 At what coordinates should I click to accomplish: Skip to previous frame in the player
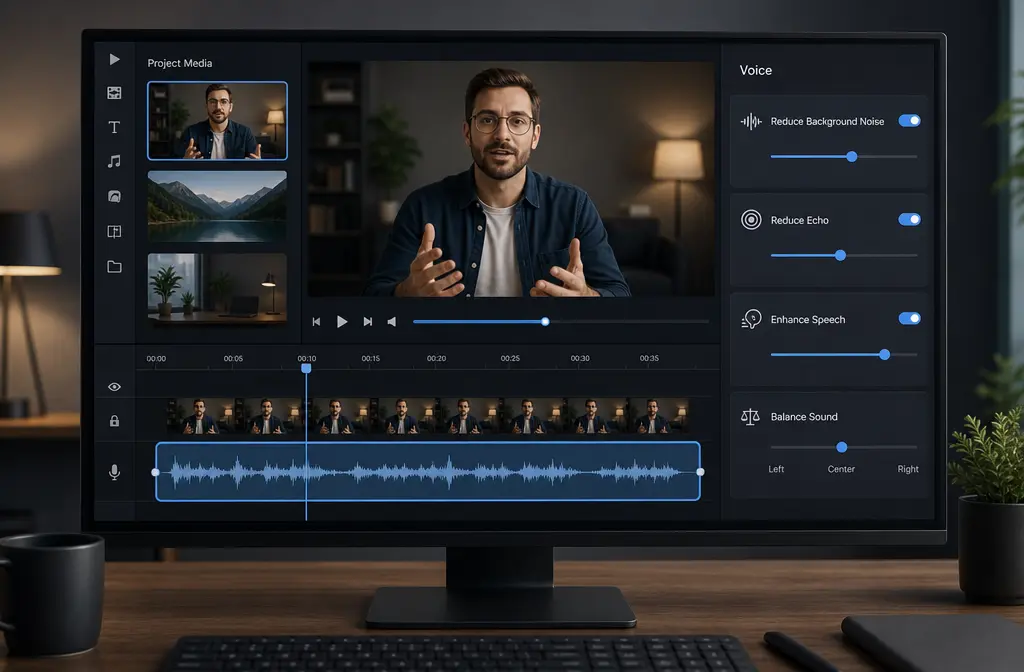pos(316,322)
